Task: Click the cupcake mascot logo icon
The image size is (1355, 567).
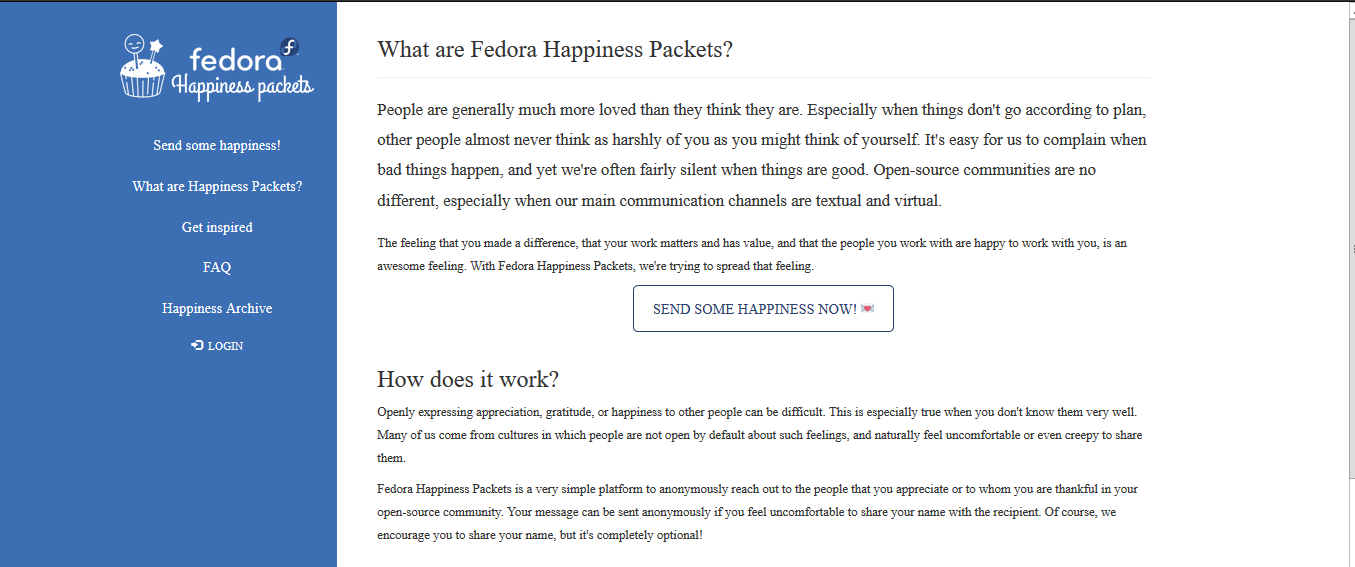Action: pyautogui.click(x=143, y=67)
